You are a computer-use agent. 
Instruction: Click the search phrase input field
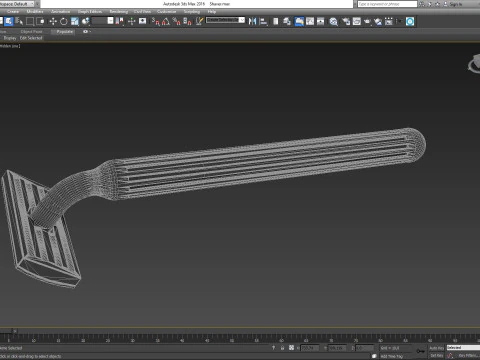click(387, 4)
